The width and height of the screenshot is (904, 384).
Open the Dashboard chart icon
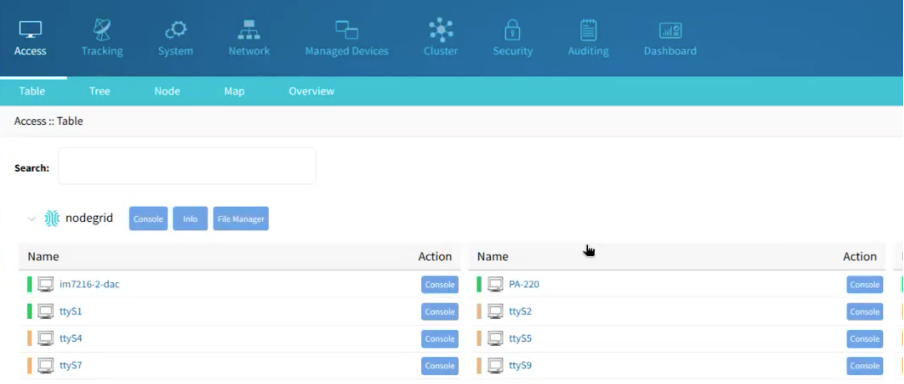(x=670, y=31)
